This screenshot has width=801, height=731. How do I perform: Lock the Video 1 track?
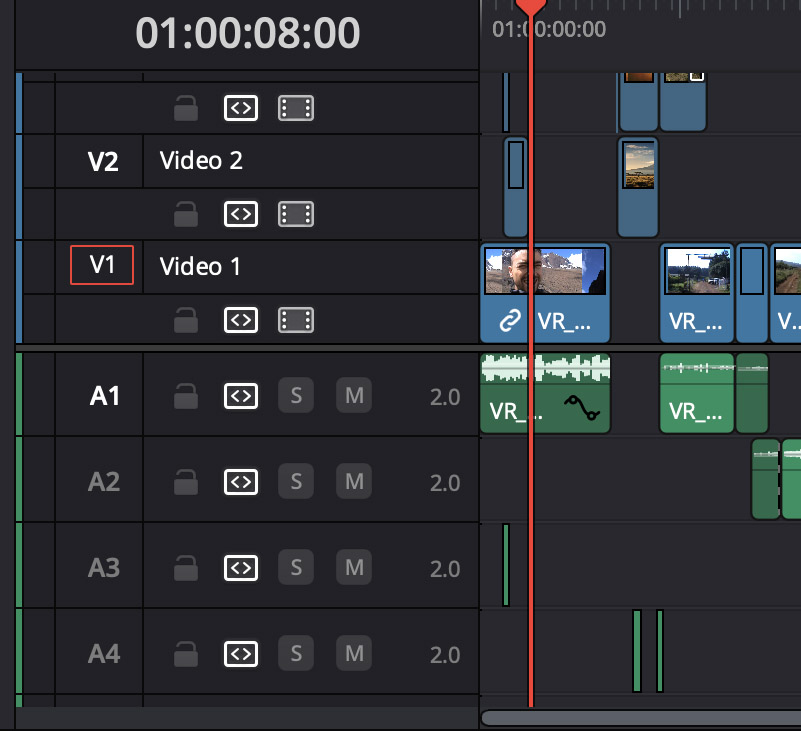(x=186, y=320)
